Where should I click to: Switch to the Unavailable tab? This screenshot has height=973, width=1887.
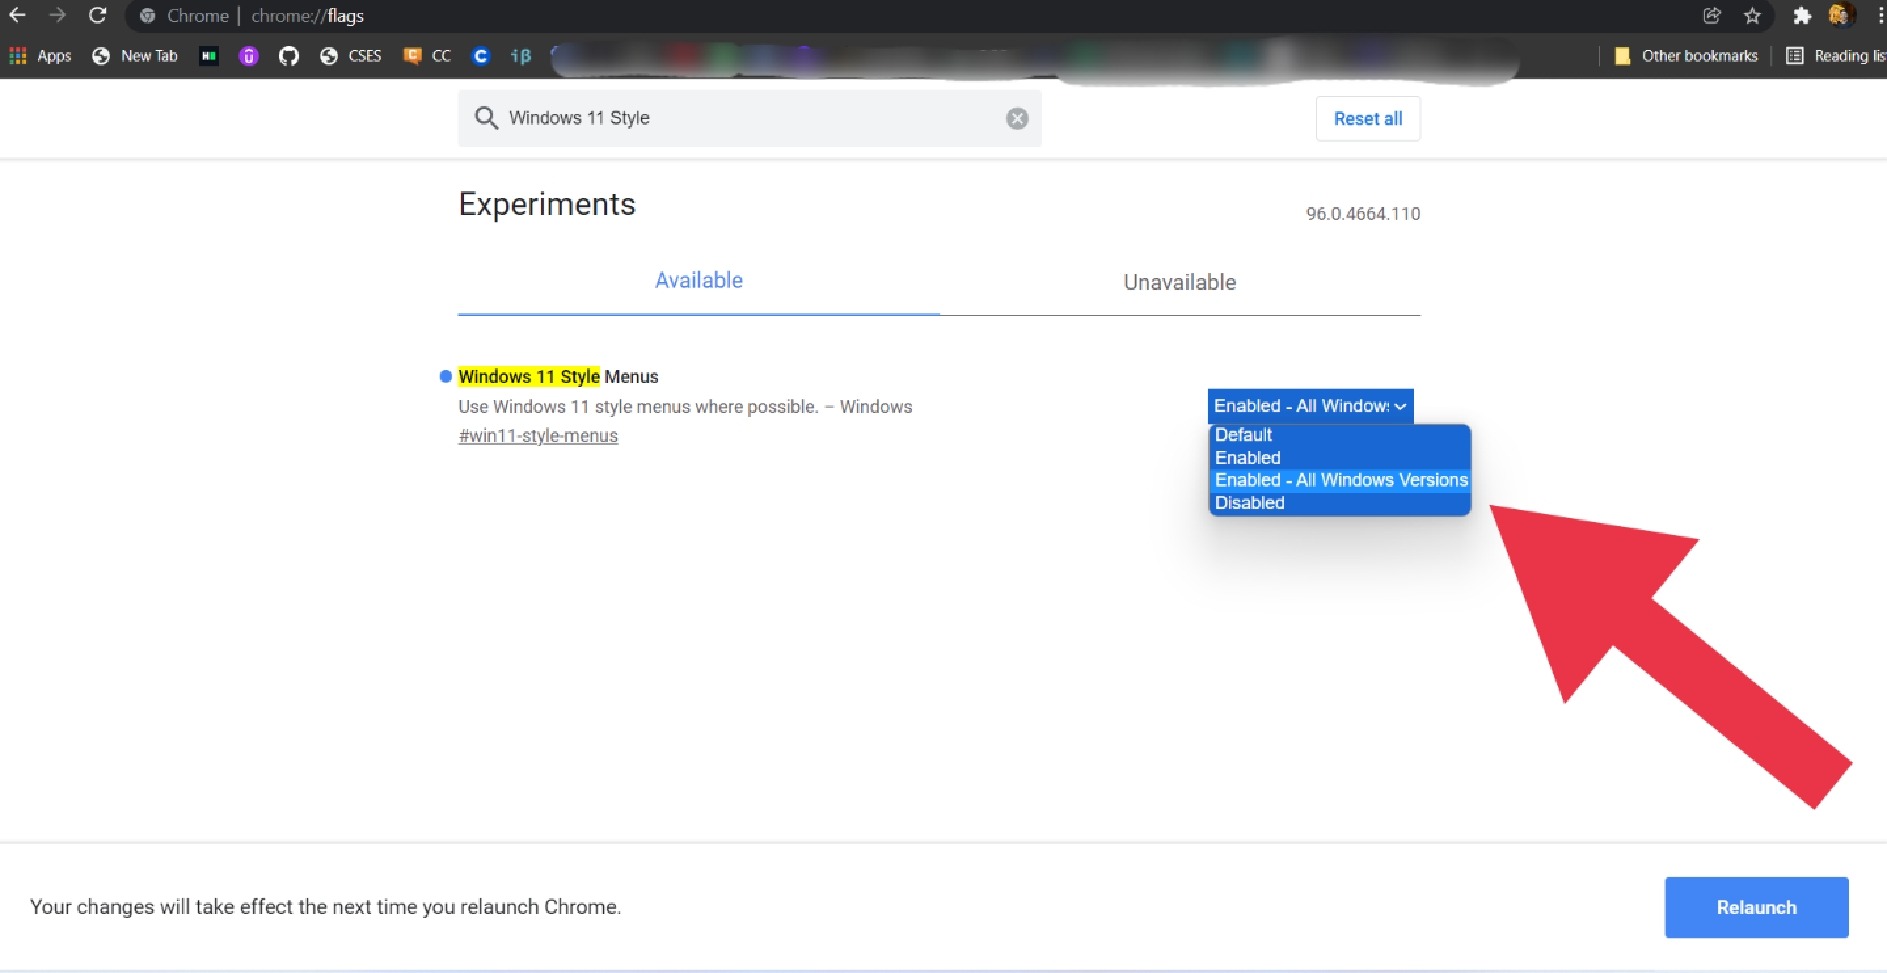click(x=1180, y=282)
